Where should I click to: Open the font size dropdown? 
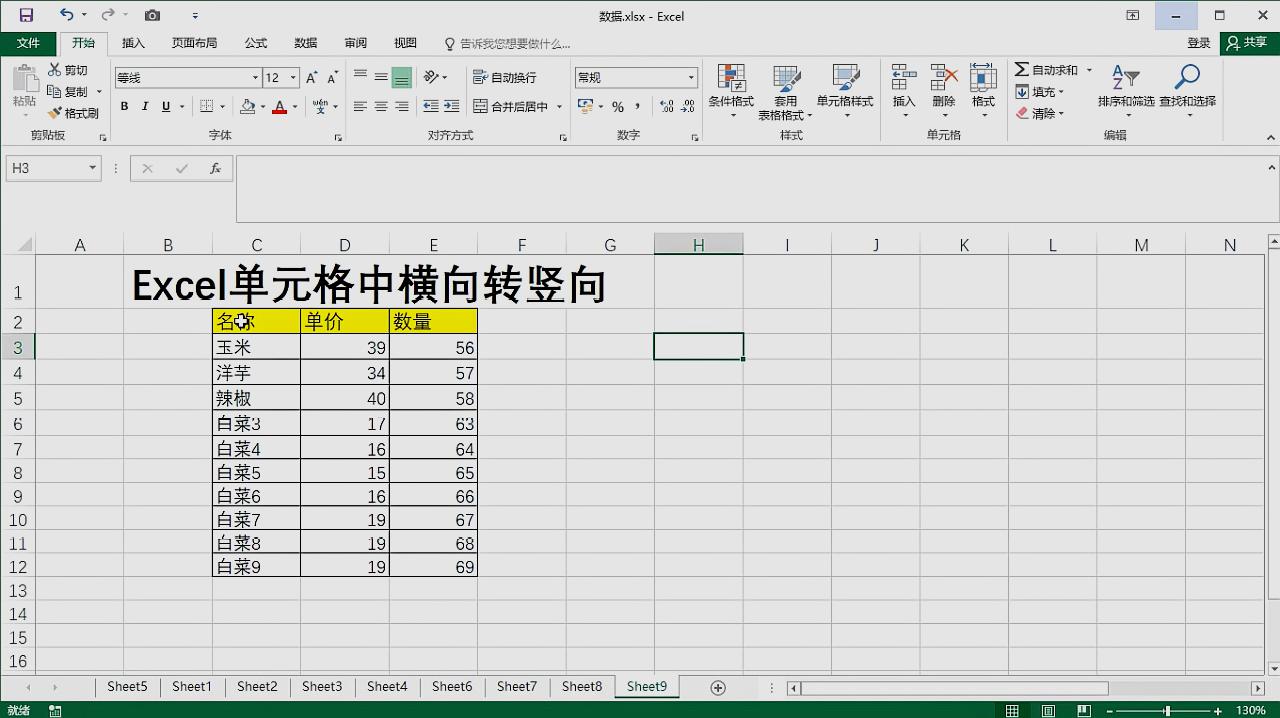click(293, 78)
